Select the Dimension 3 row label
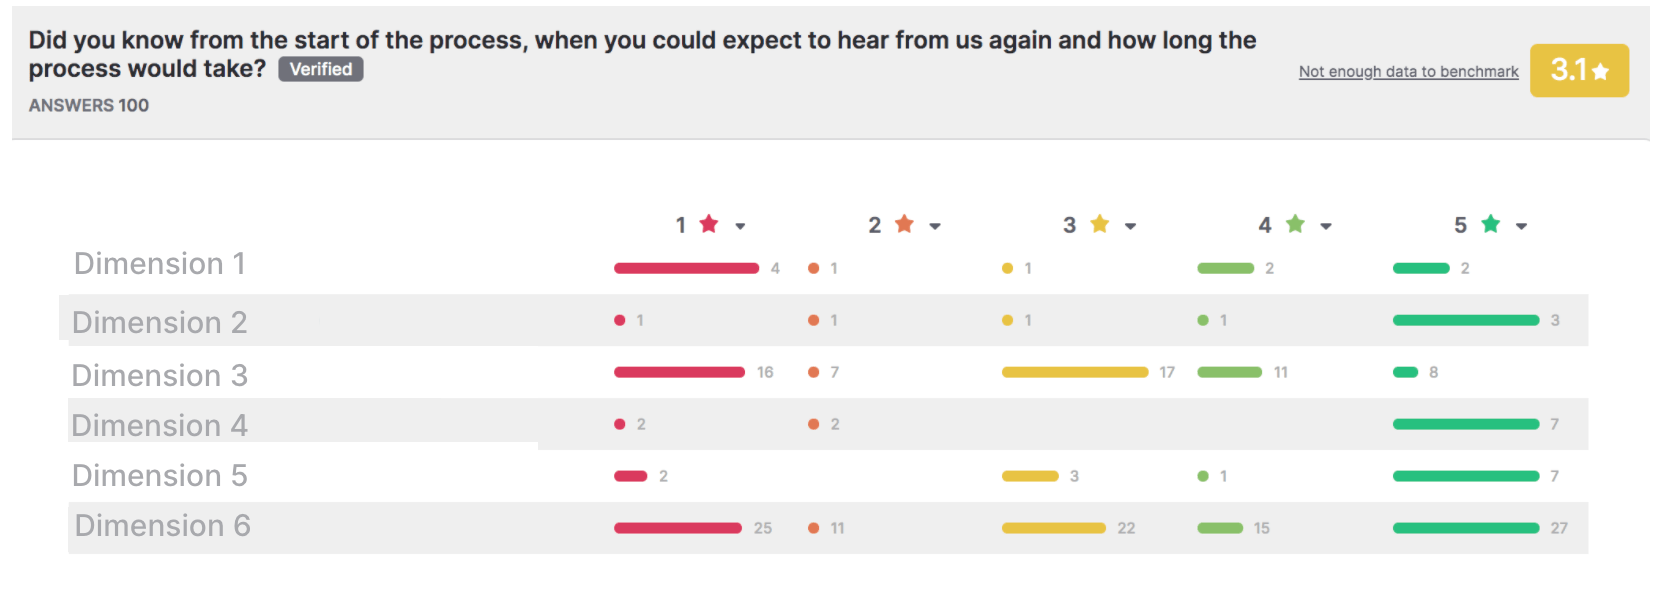The height and width of the screenshot is (608, 1654). click(160, 376)
